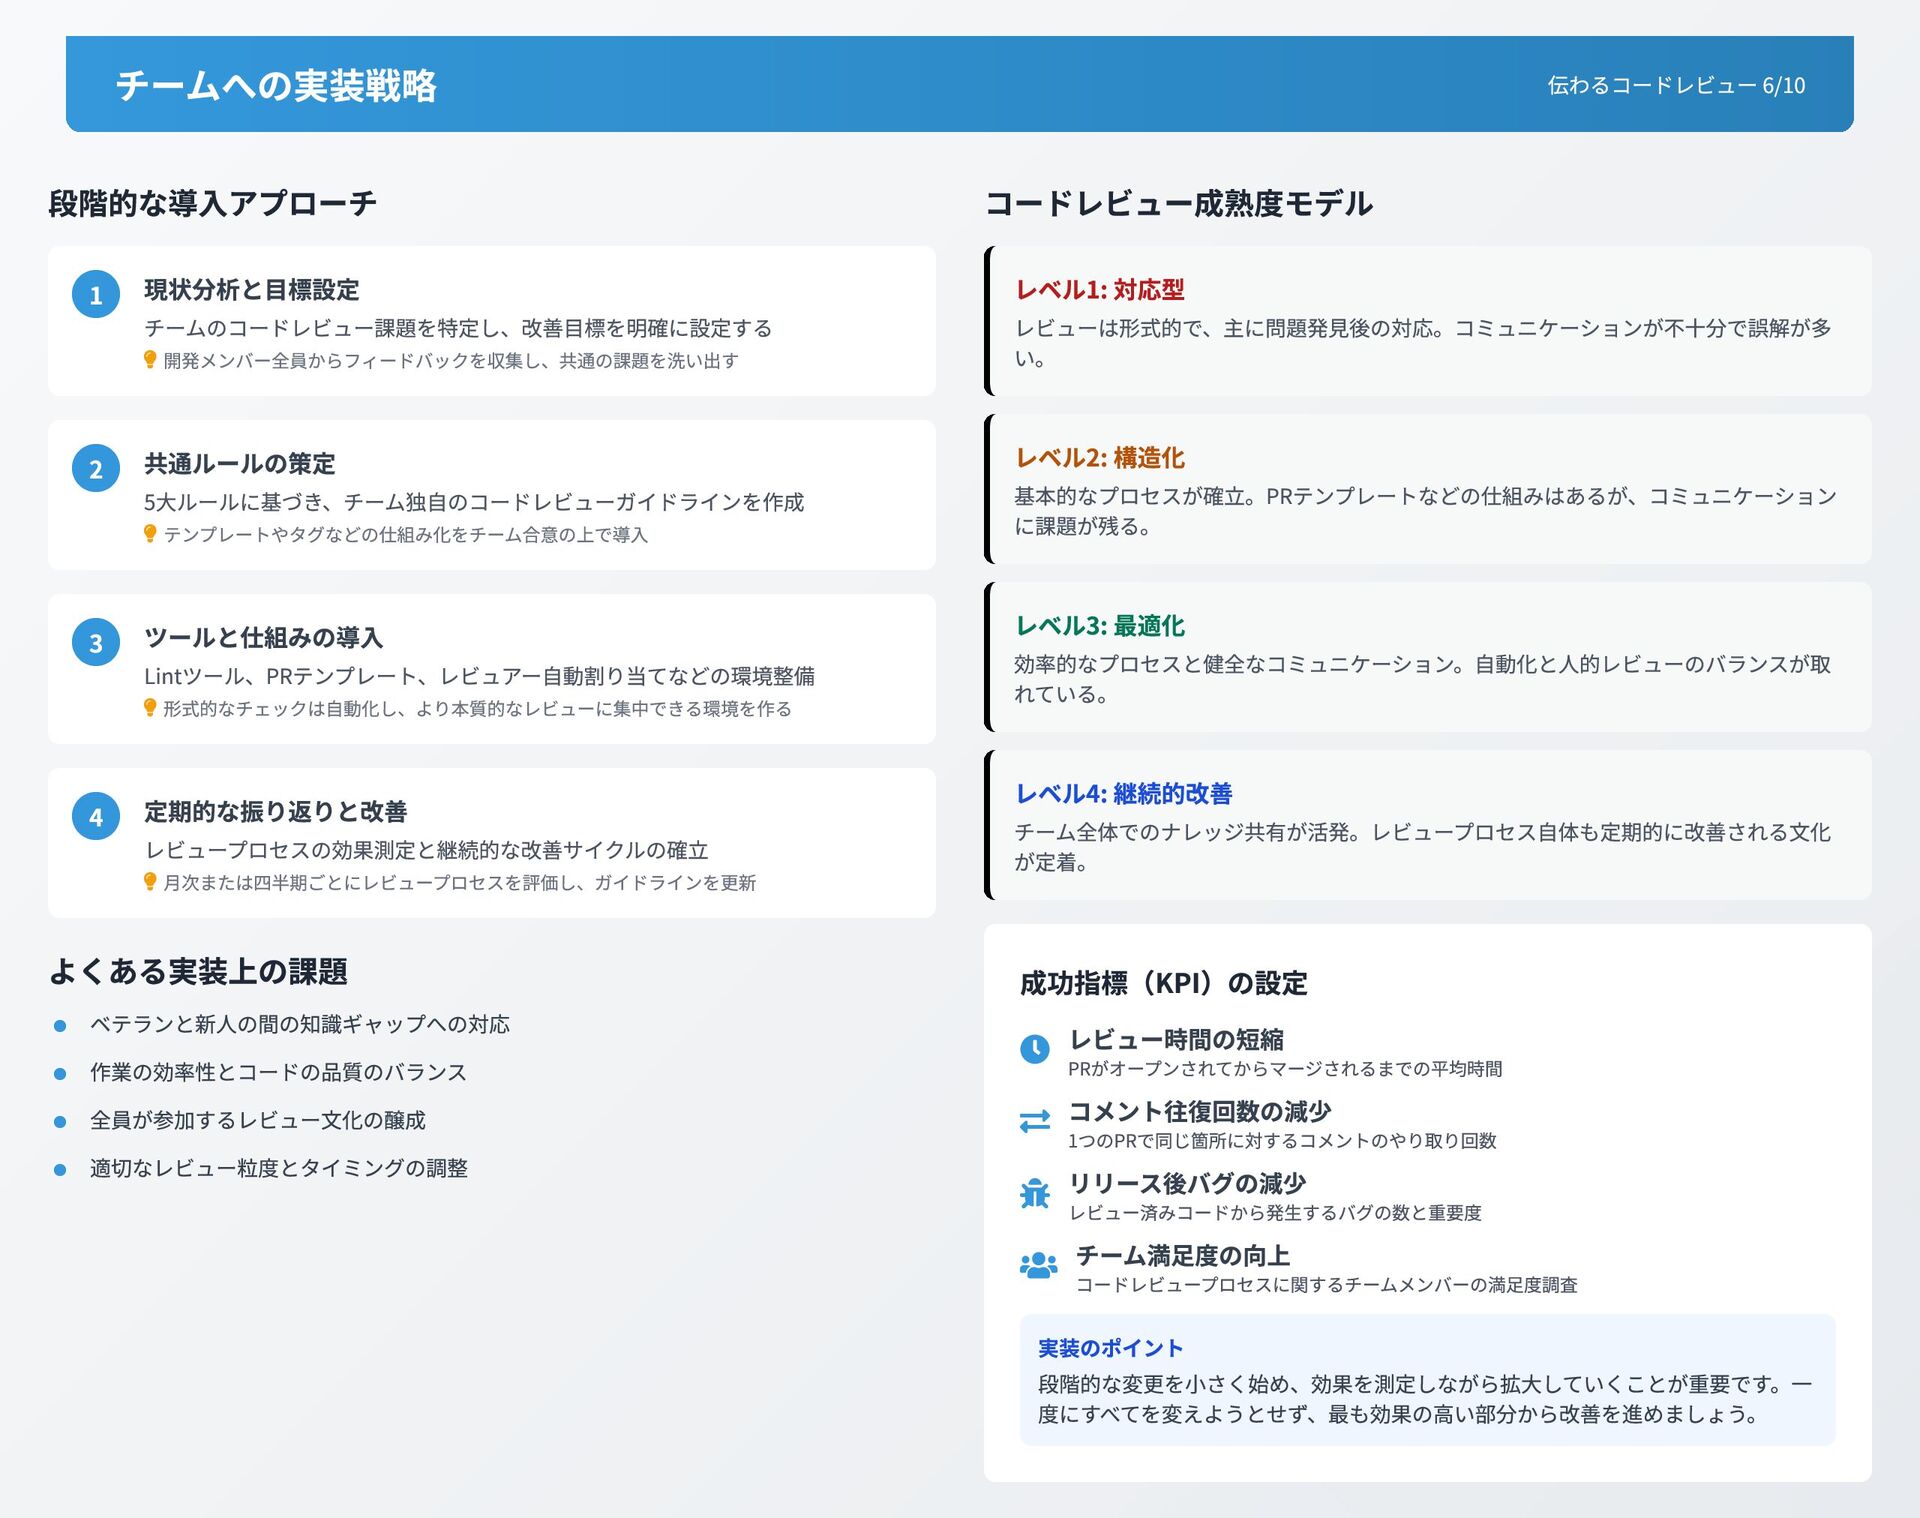Select the レベル4: 継続的改善 heading
Image resolution: width=1920 pixels, height=1518 pixels.
(1124, 794)
